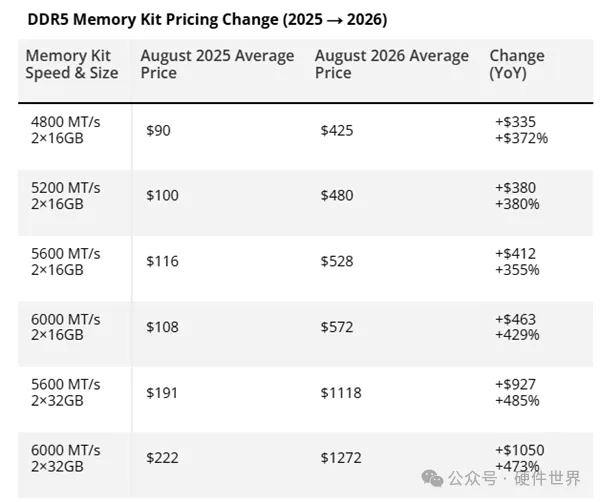600x502 pixels.
Task: Select the August 2025 Average Price header
Action: coord(217,64)
